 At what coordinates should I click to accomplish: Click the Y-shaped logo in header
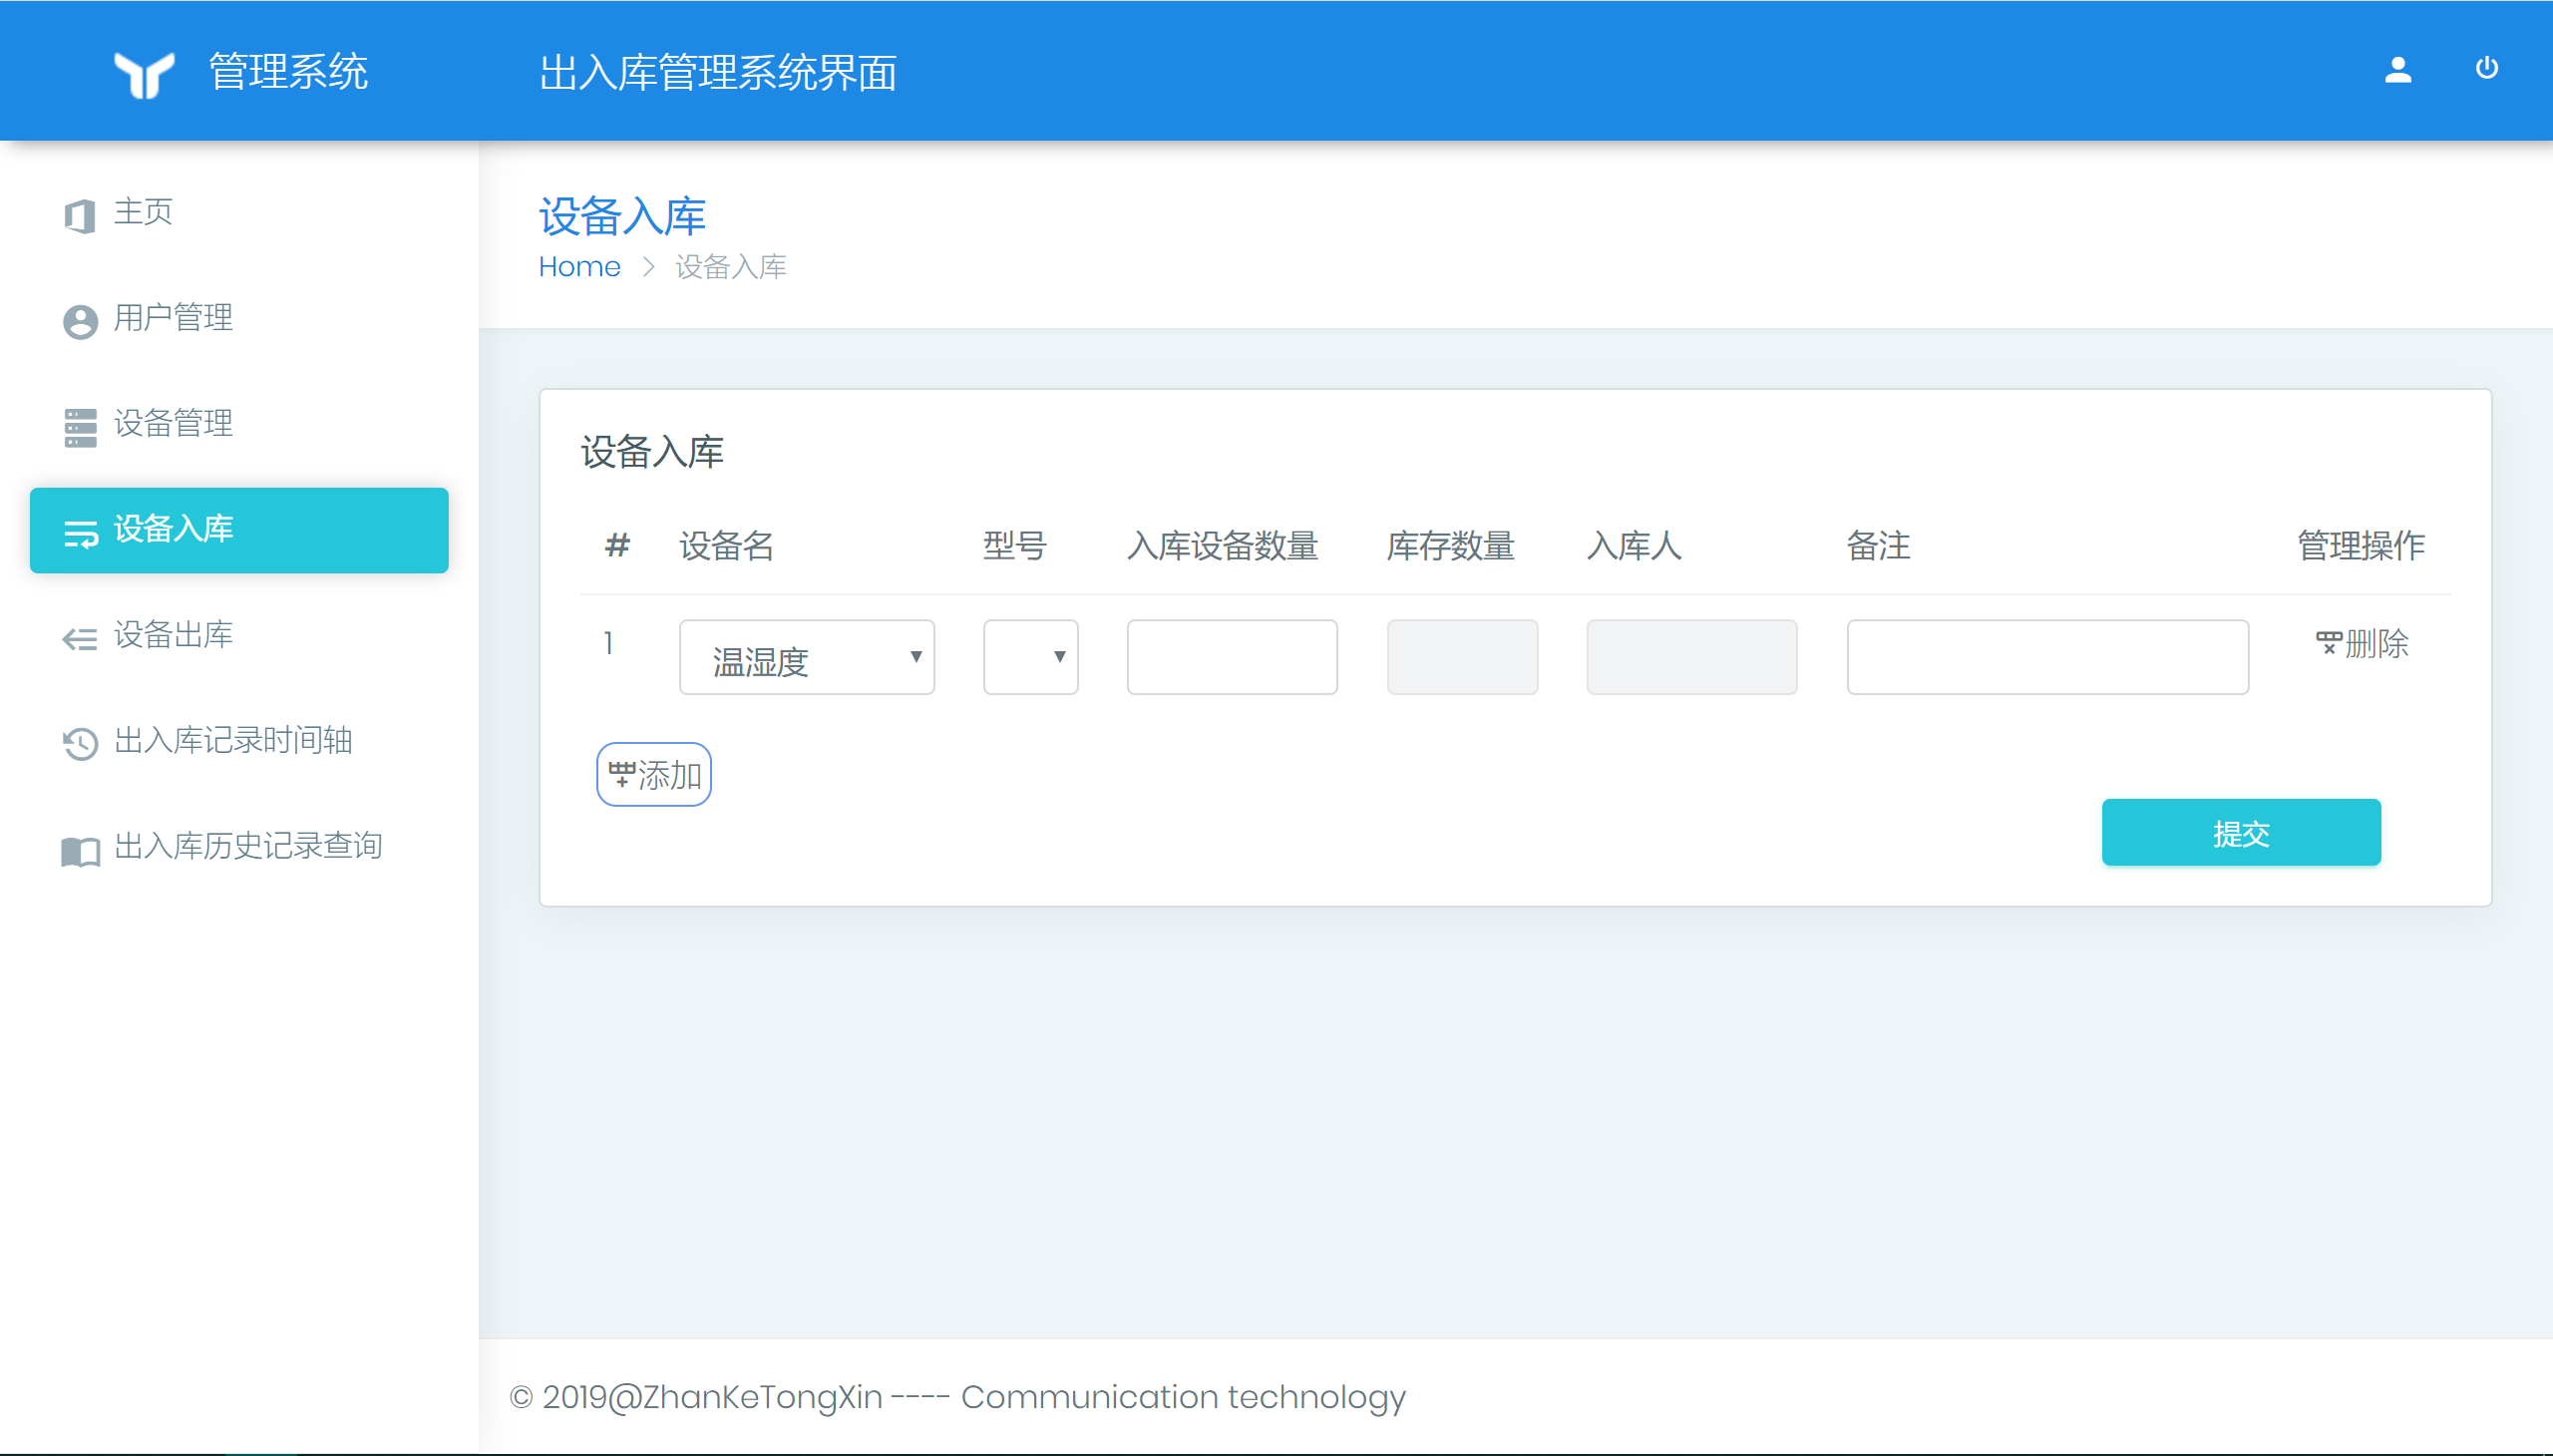pyautogui.click(x=144, y=74)
